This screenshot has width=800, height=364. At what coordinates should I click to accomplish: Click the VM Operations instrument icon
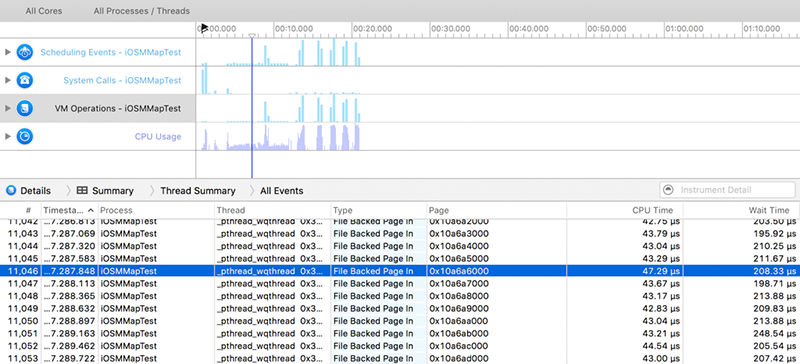24,108
